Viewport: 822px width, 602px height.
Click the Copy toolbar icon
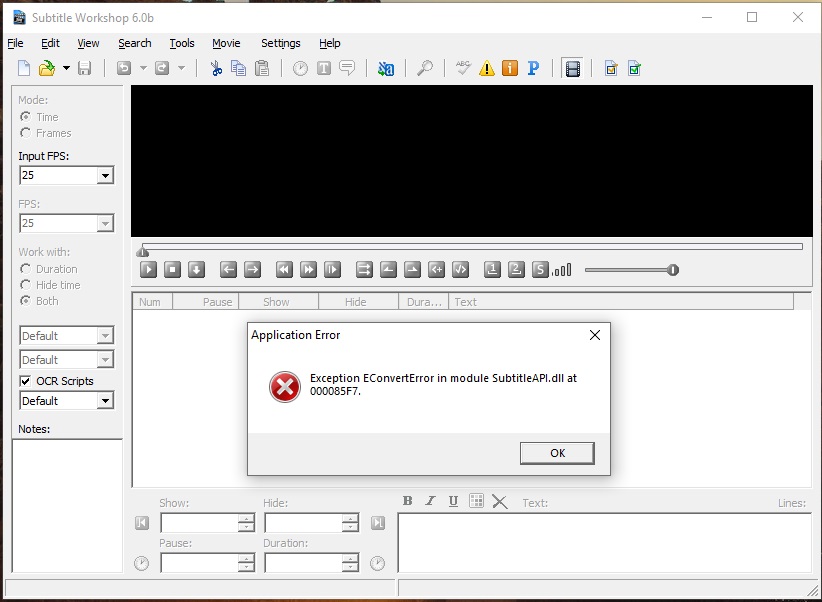click(239, 68)
